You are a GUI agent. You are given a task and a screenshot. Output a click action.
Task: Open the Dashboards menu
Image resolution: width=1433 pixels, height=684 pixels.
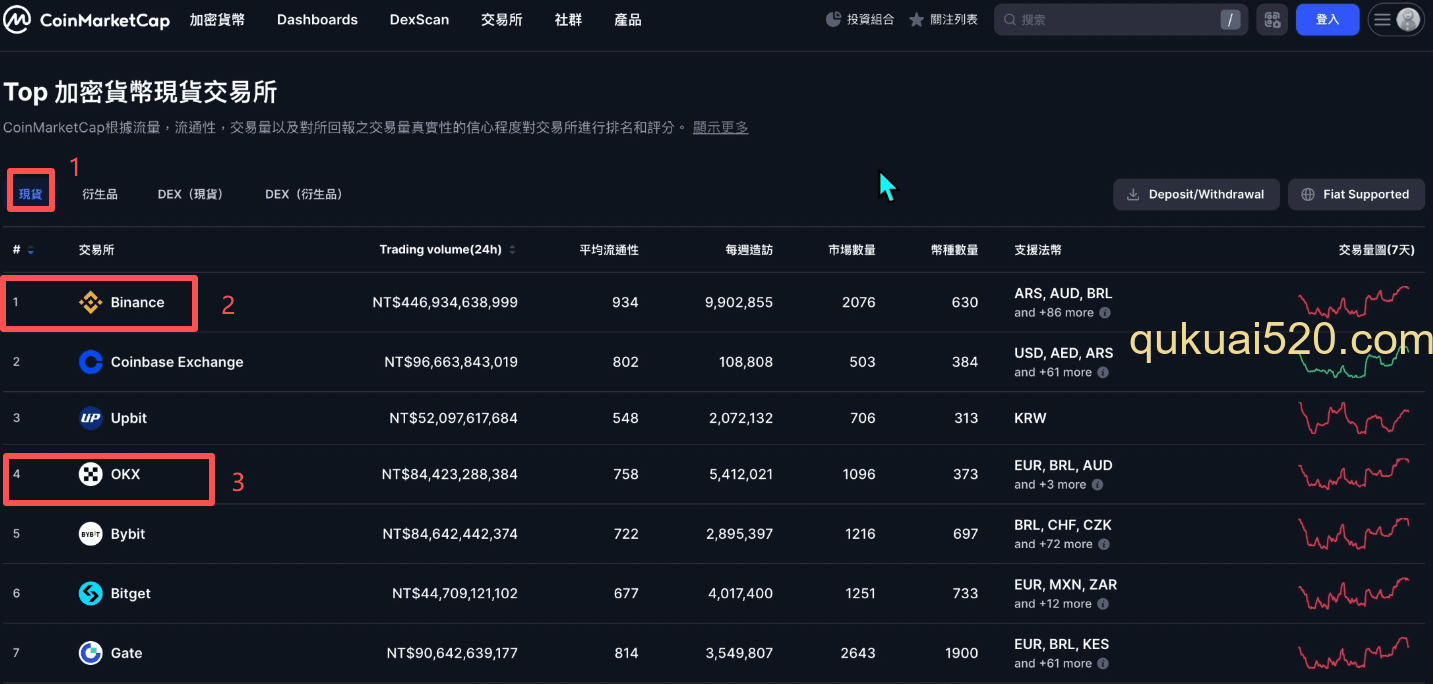point(317,20)
